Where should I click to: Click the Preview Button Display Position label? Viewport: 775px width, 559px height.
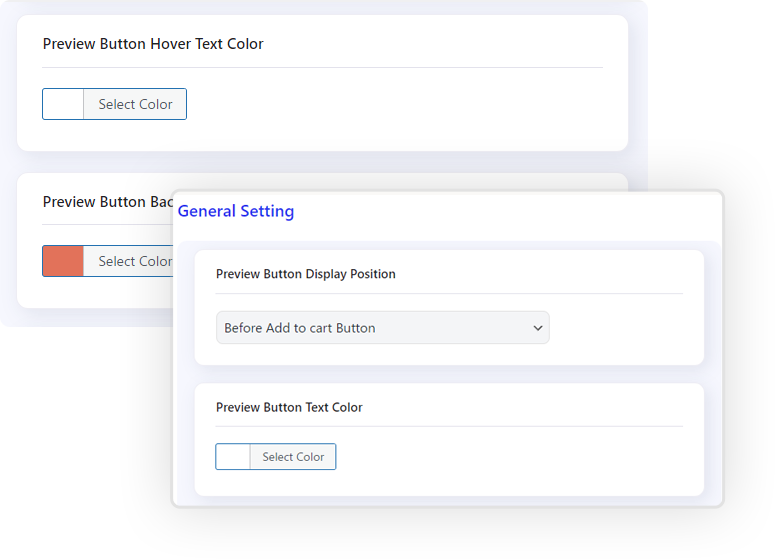305,274
